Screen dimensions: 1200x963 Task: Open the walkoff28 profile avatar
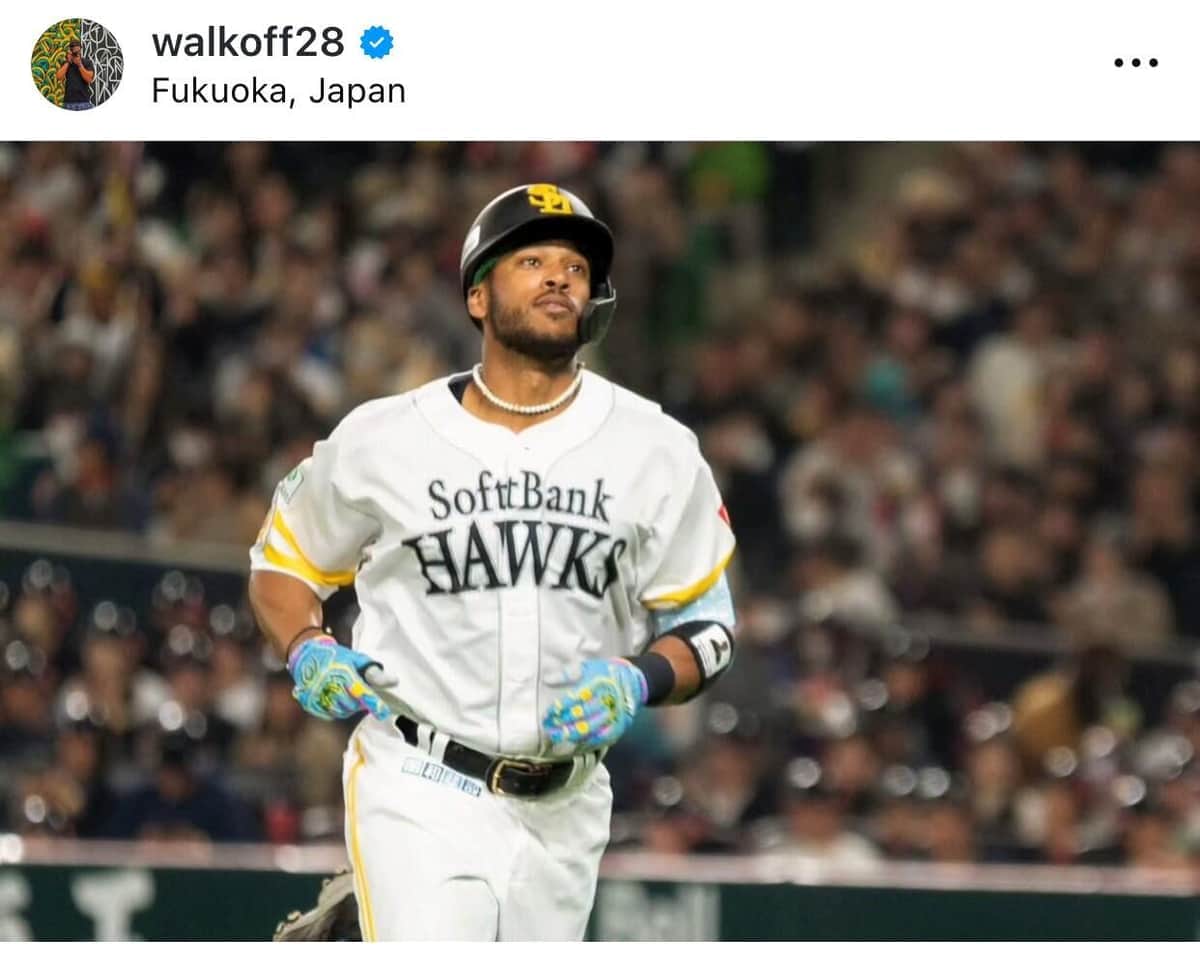(x=77, y=64)
